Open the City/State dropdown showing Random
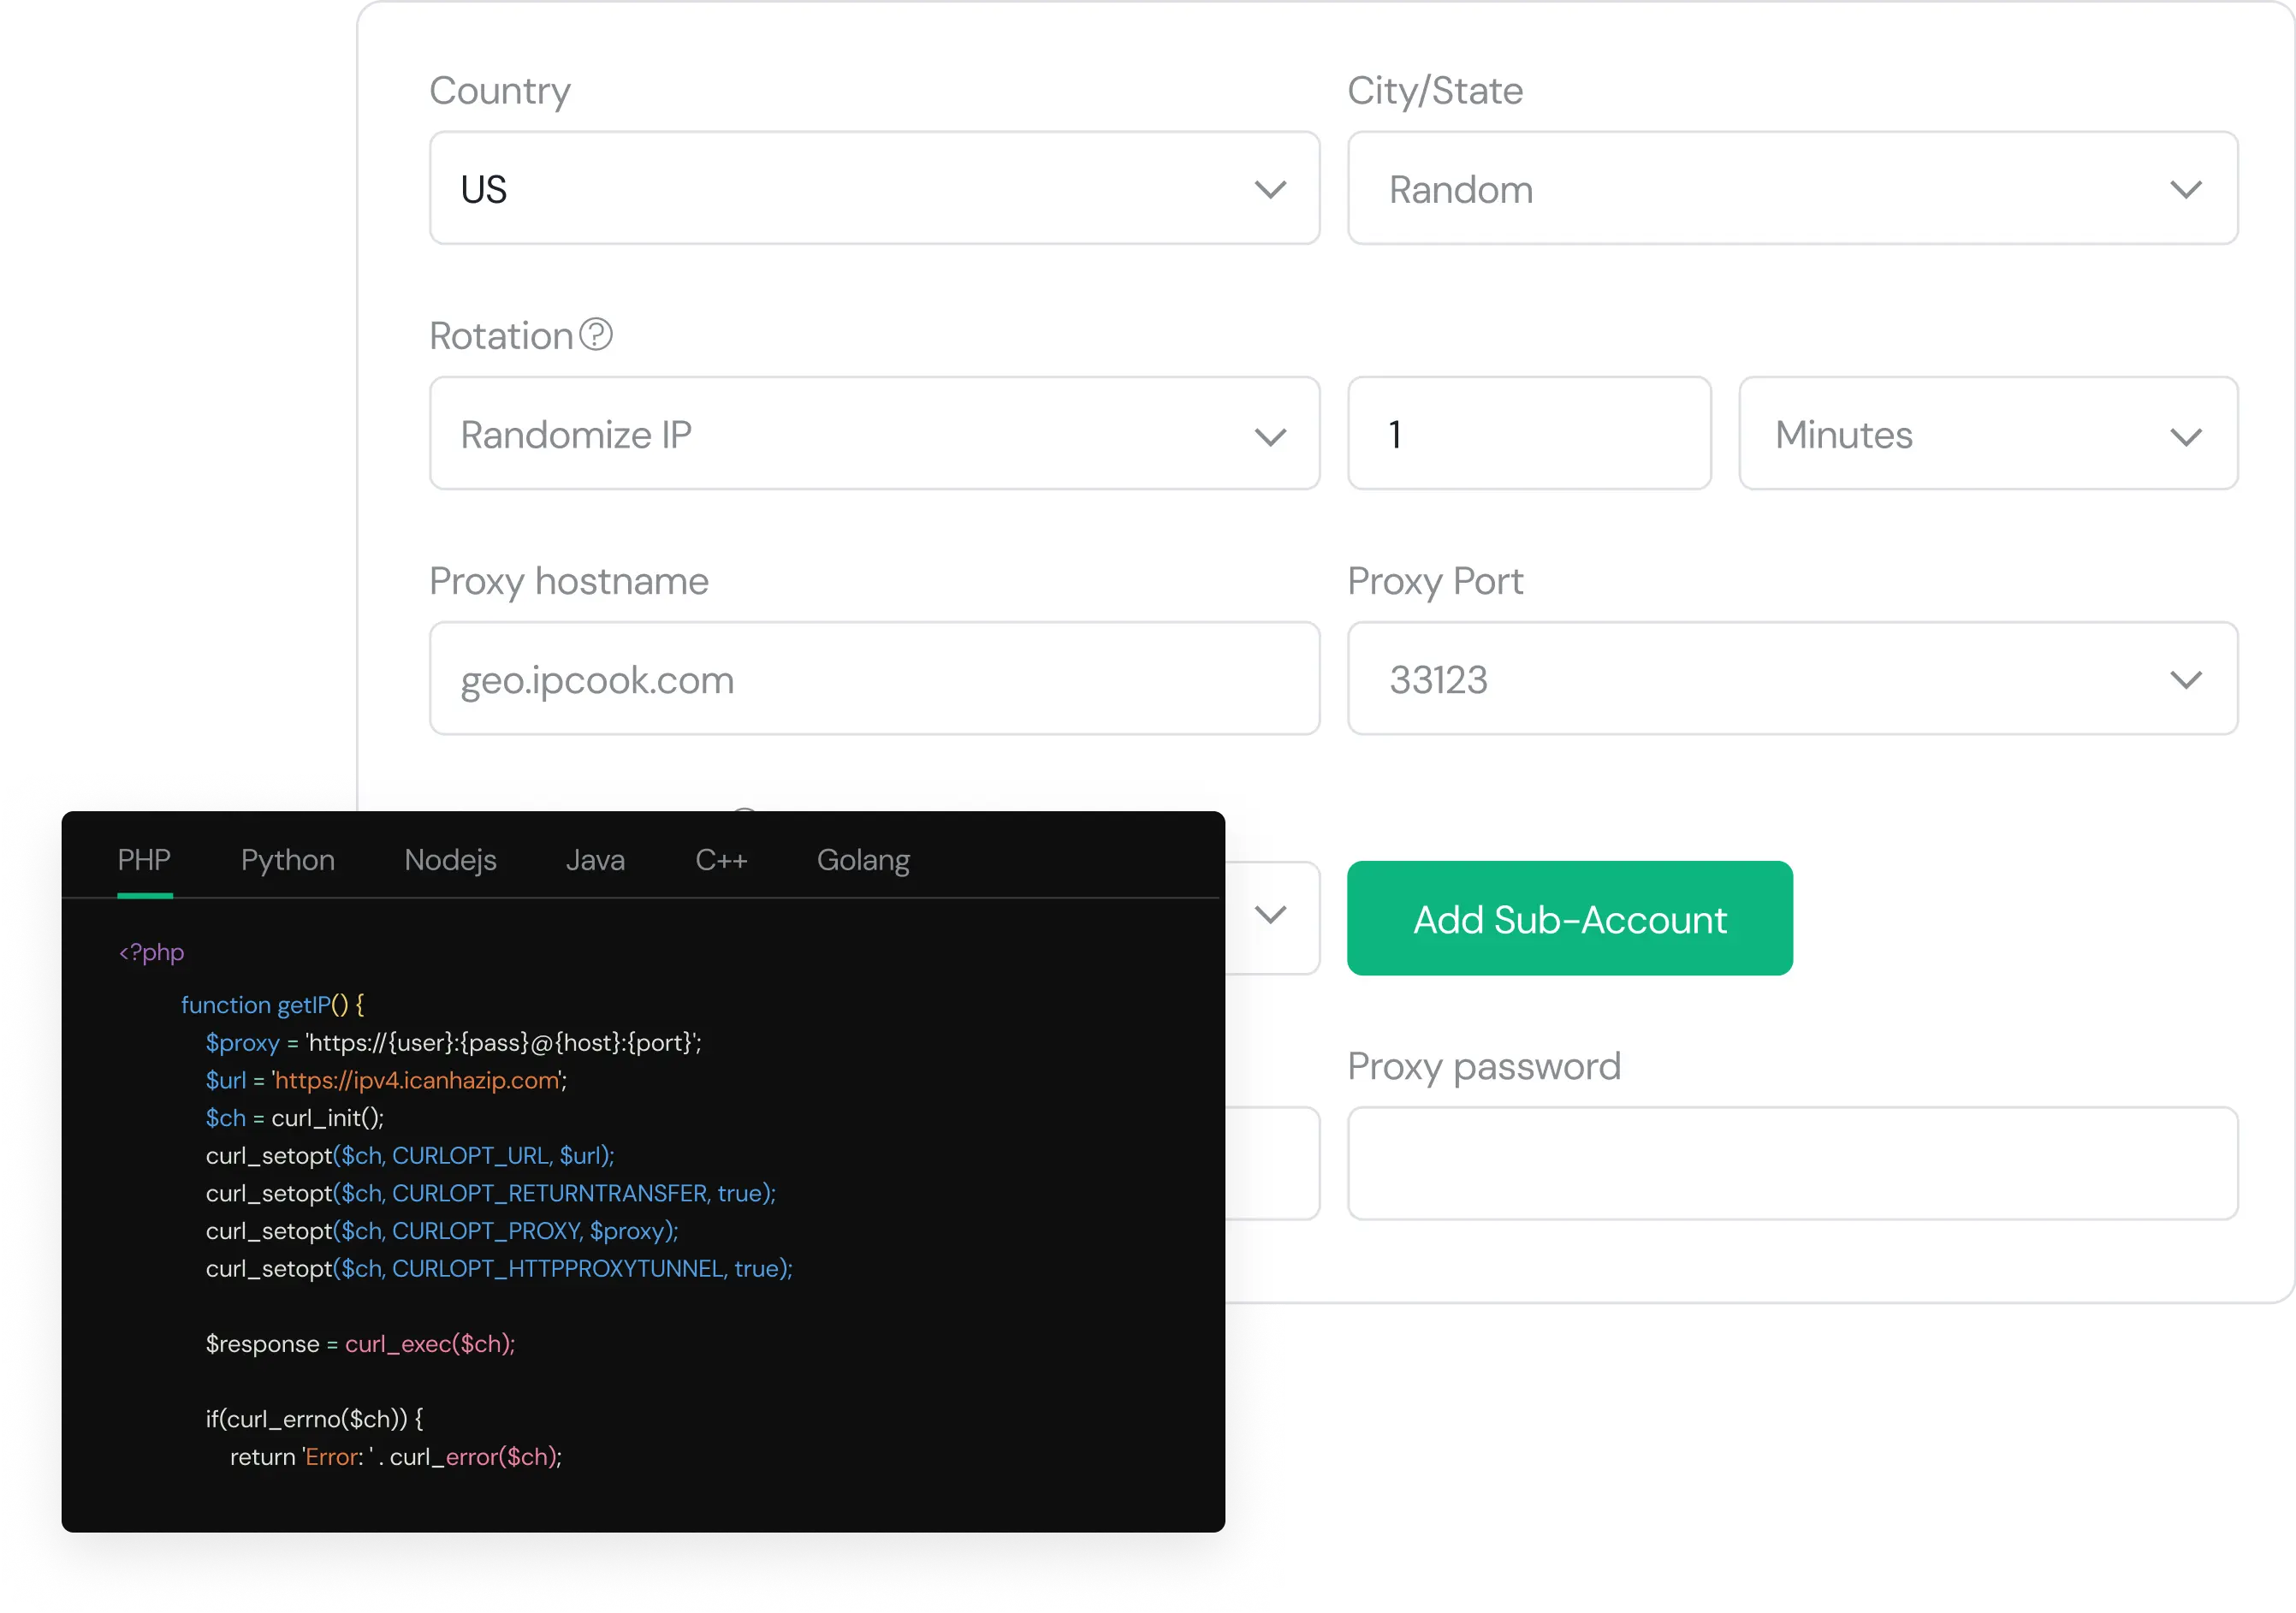Image resolution: width=2296 pixels, height=1613 pixels. click(x=1792, y=188)
